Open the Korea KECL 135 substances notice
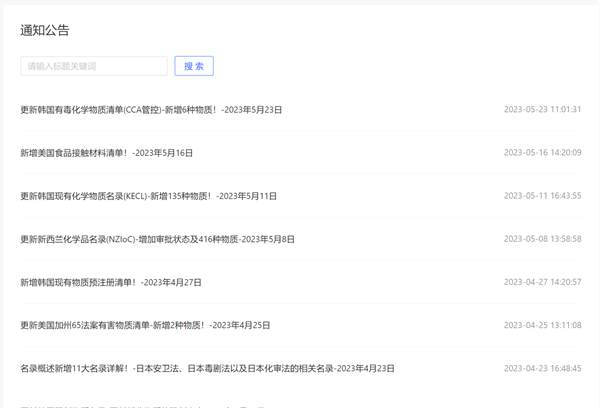600x408 pixels. click(x=148, y=196)
